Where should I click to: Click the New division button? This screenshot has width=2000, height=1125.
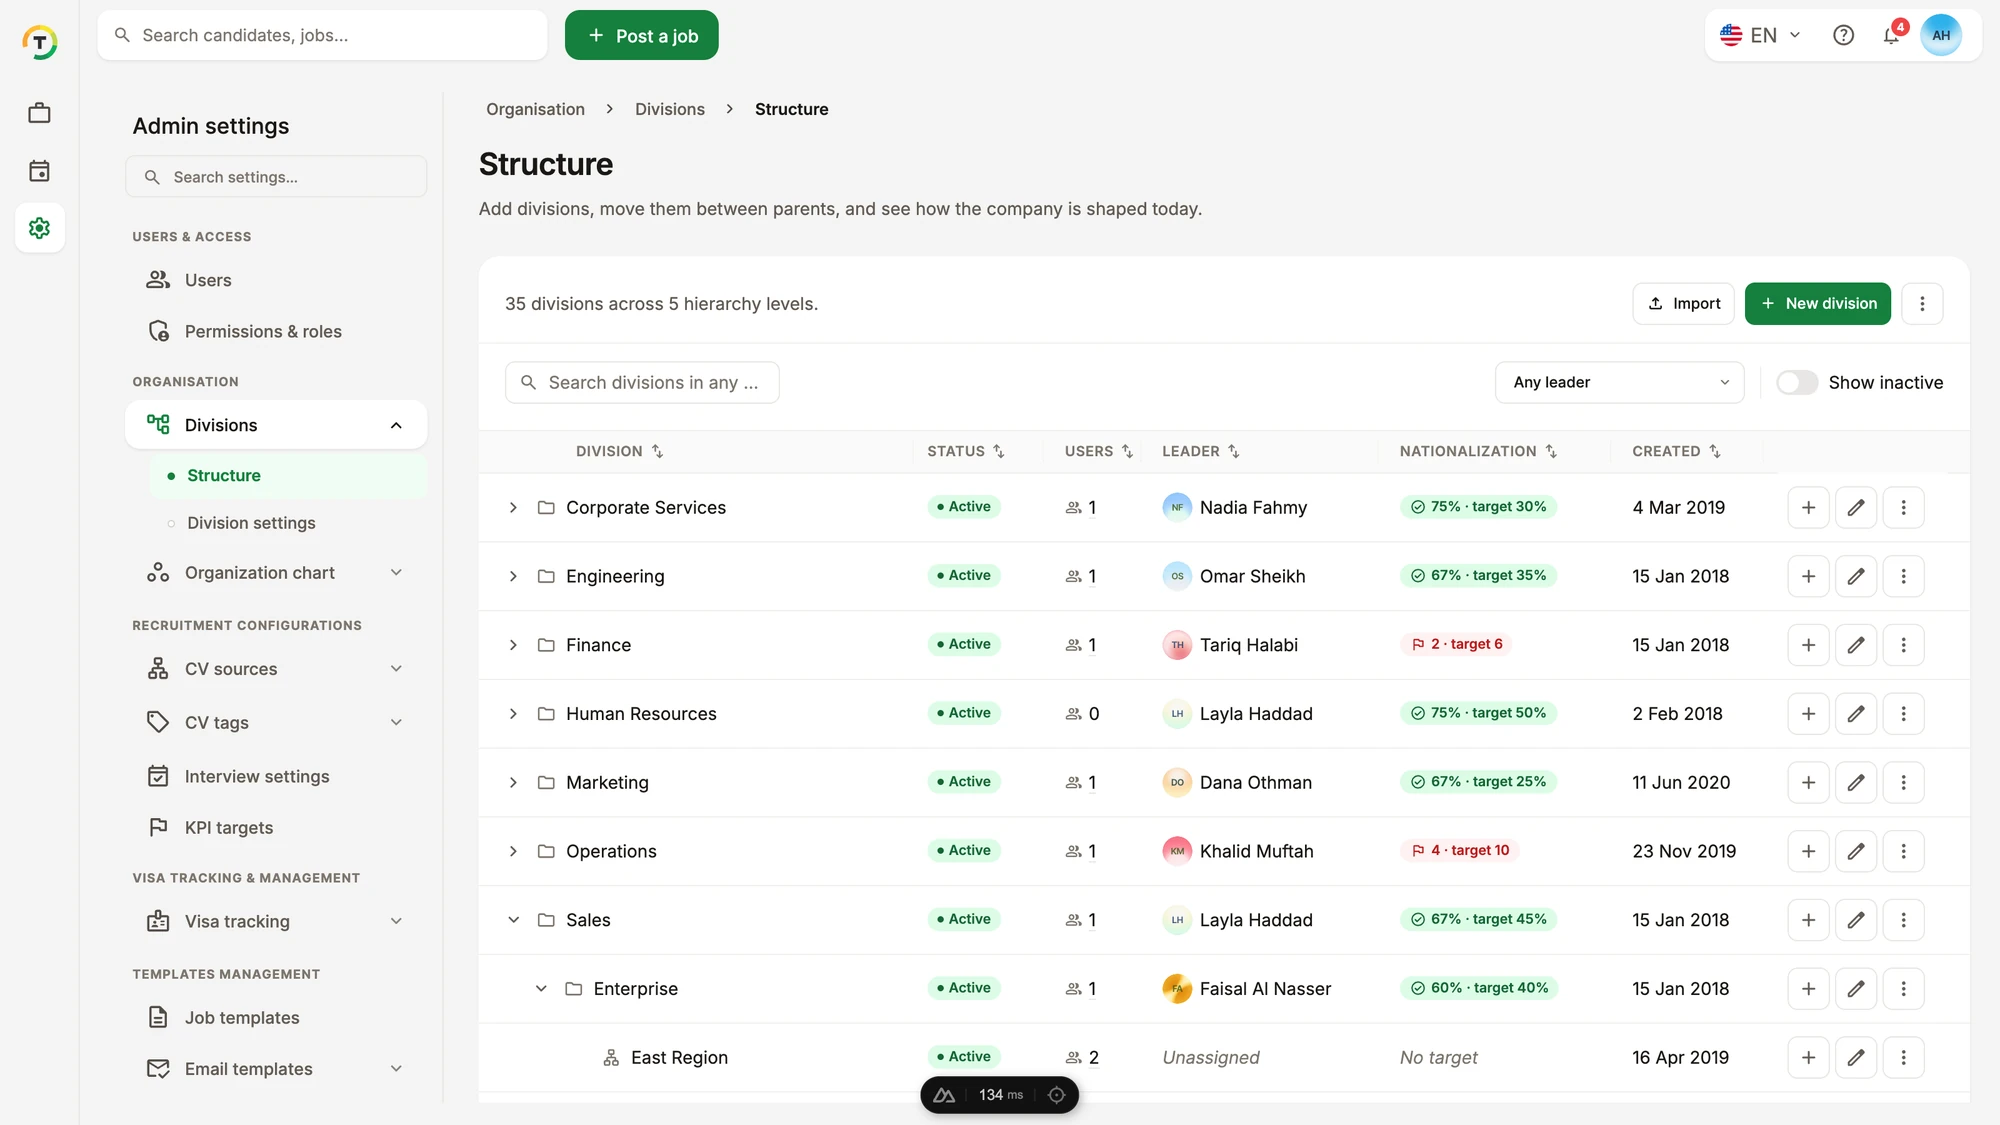(1817, 303)
